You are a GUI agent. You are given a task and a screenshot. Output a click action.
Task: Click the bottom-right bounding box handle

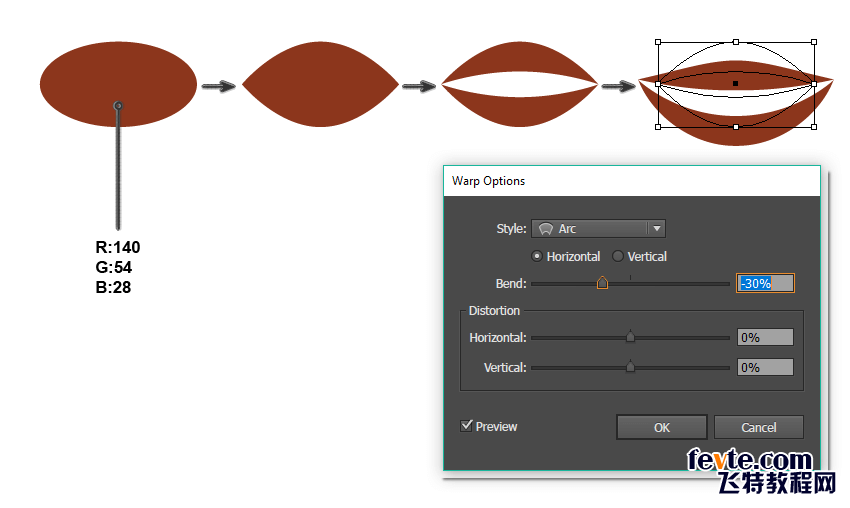point(814,127)
